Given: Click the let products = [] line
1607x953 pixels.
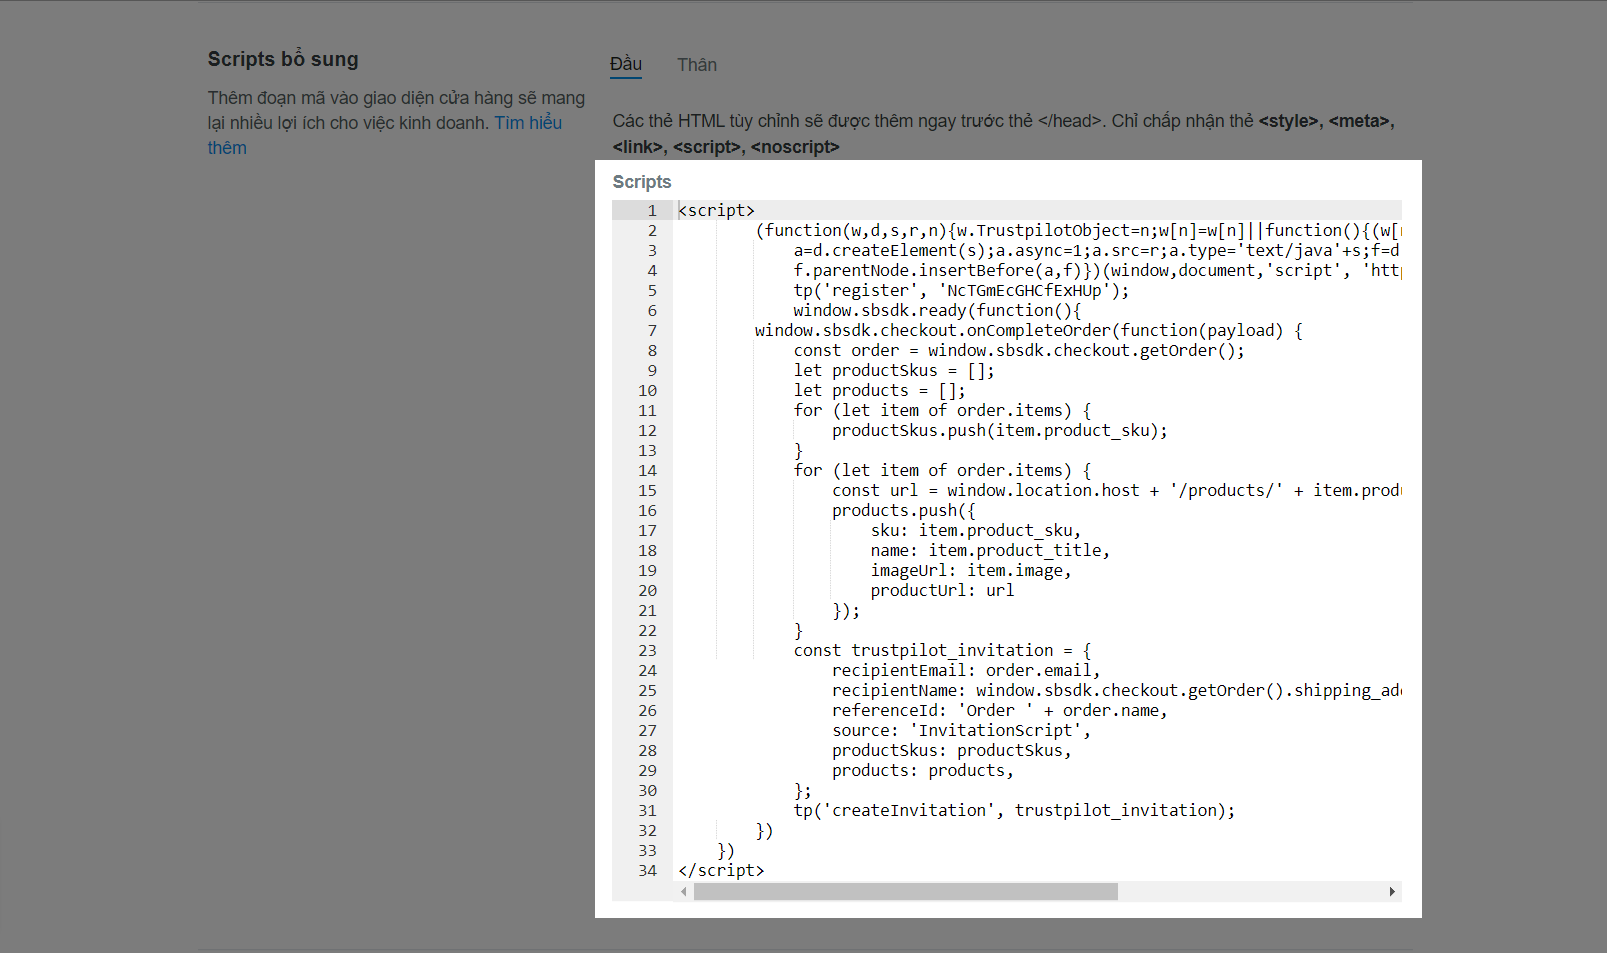Looking at the screenshot, I should (x=880, y=390).
